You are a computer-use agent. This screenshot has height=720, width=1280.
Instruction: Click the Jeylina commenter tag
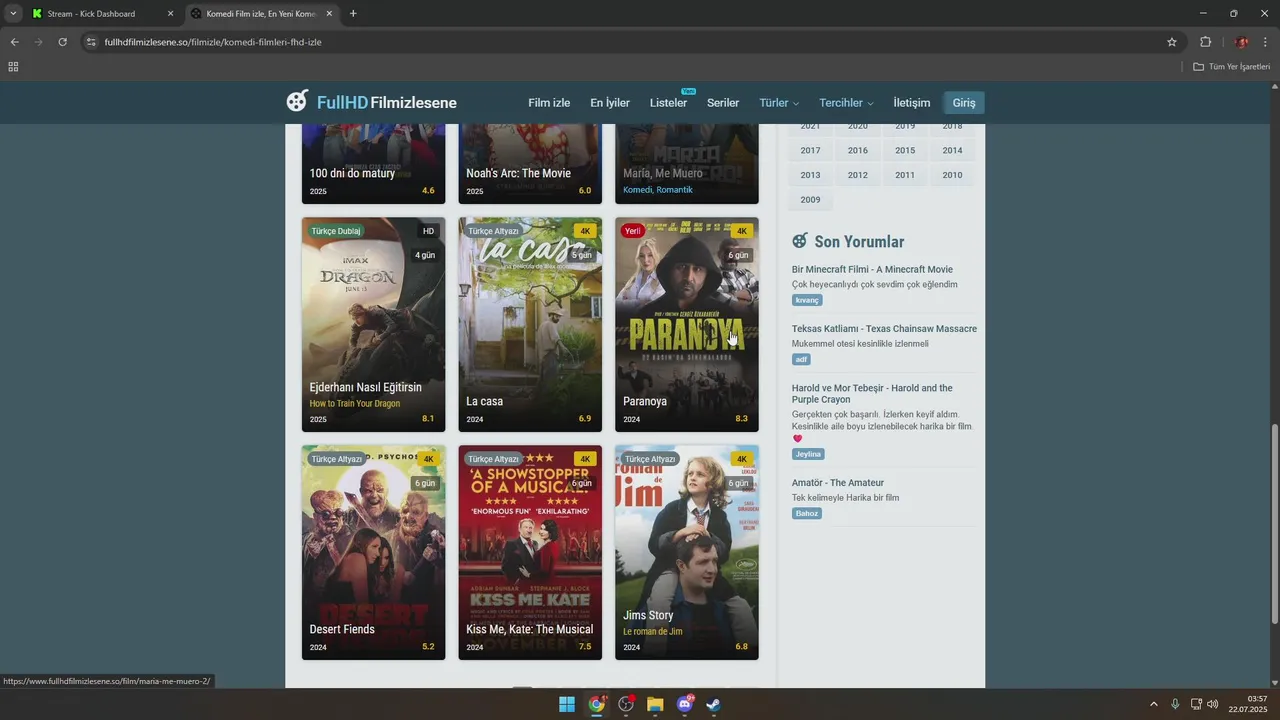pyautogui.click(x=808, y=454)
